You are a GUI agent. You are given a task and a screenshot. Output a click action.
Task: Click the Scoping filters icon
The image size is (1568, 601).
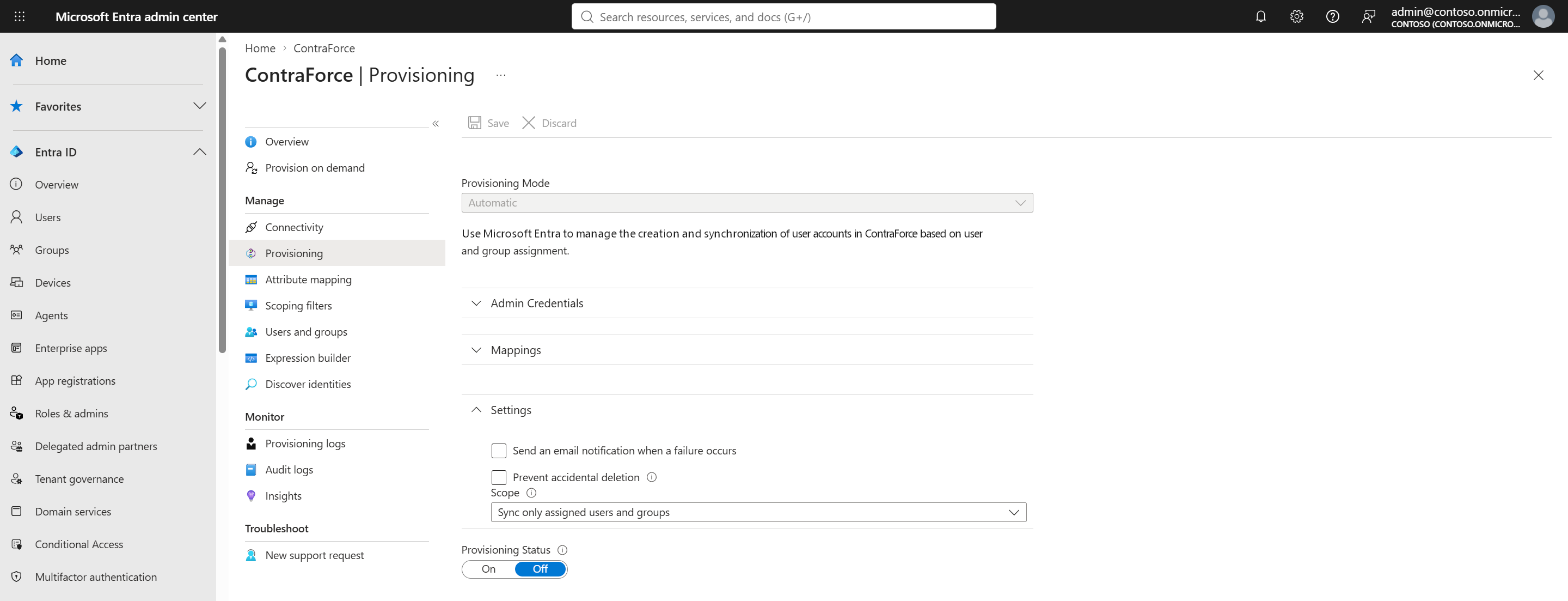click(251, 306)
